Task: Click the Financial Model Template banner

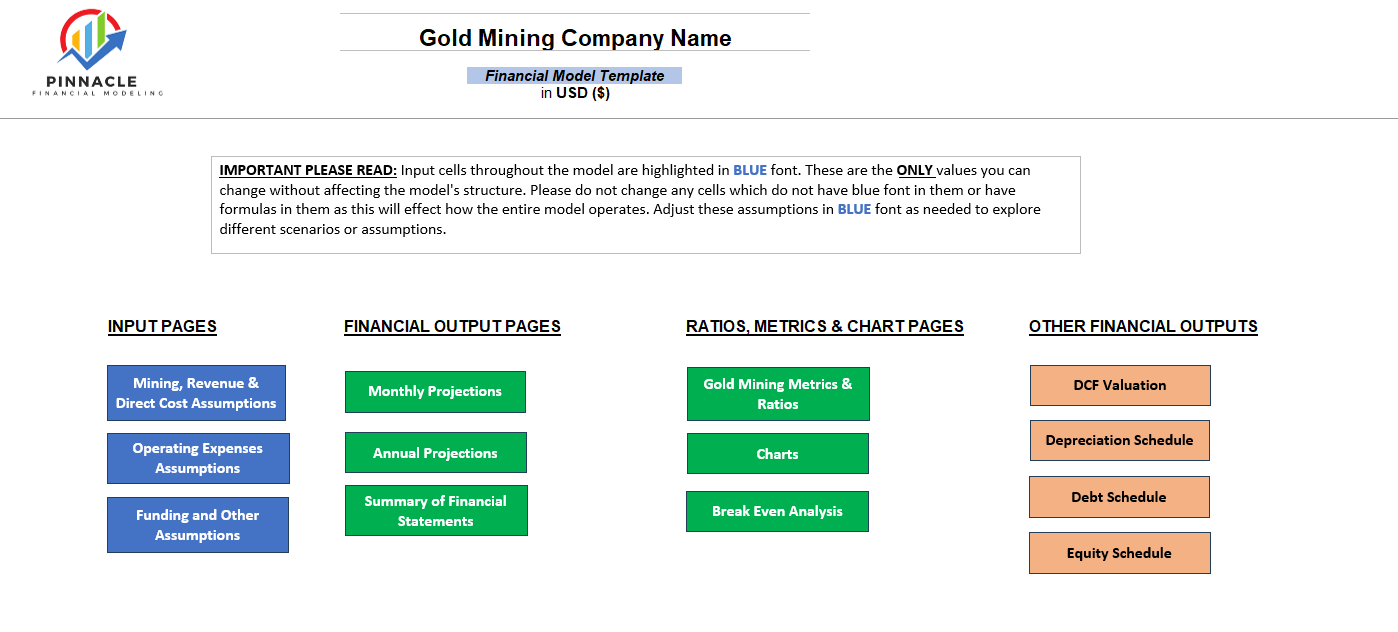Action: (574, 75)
